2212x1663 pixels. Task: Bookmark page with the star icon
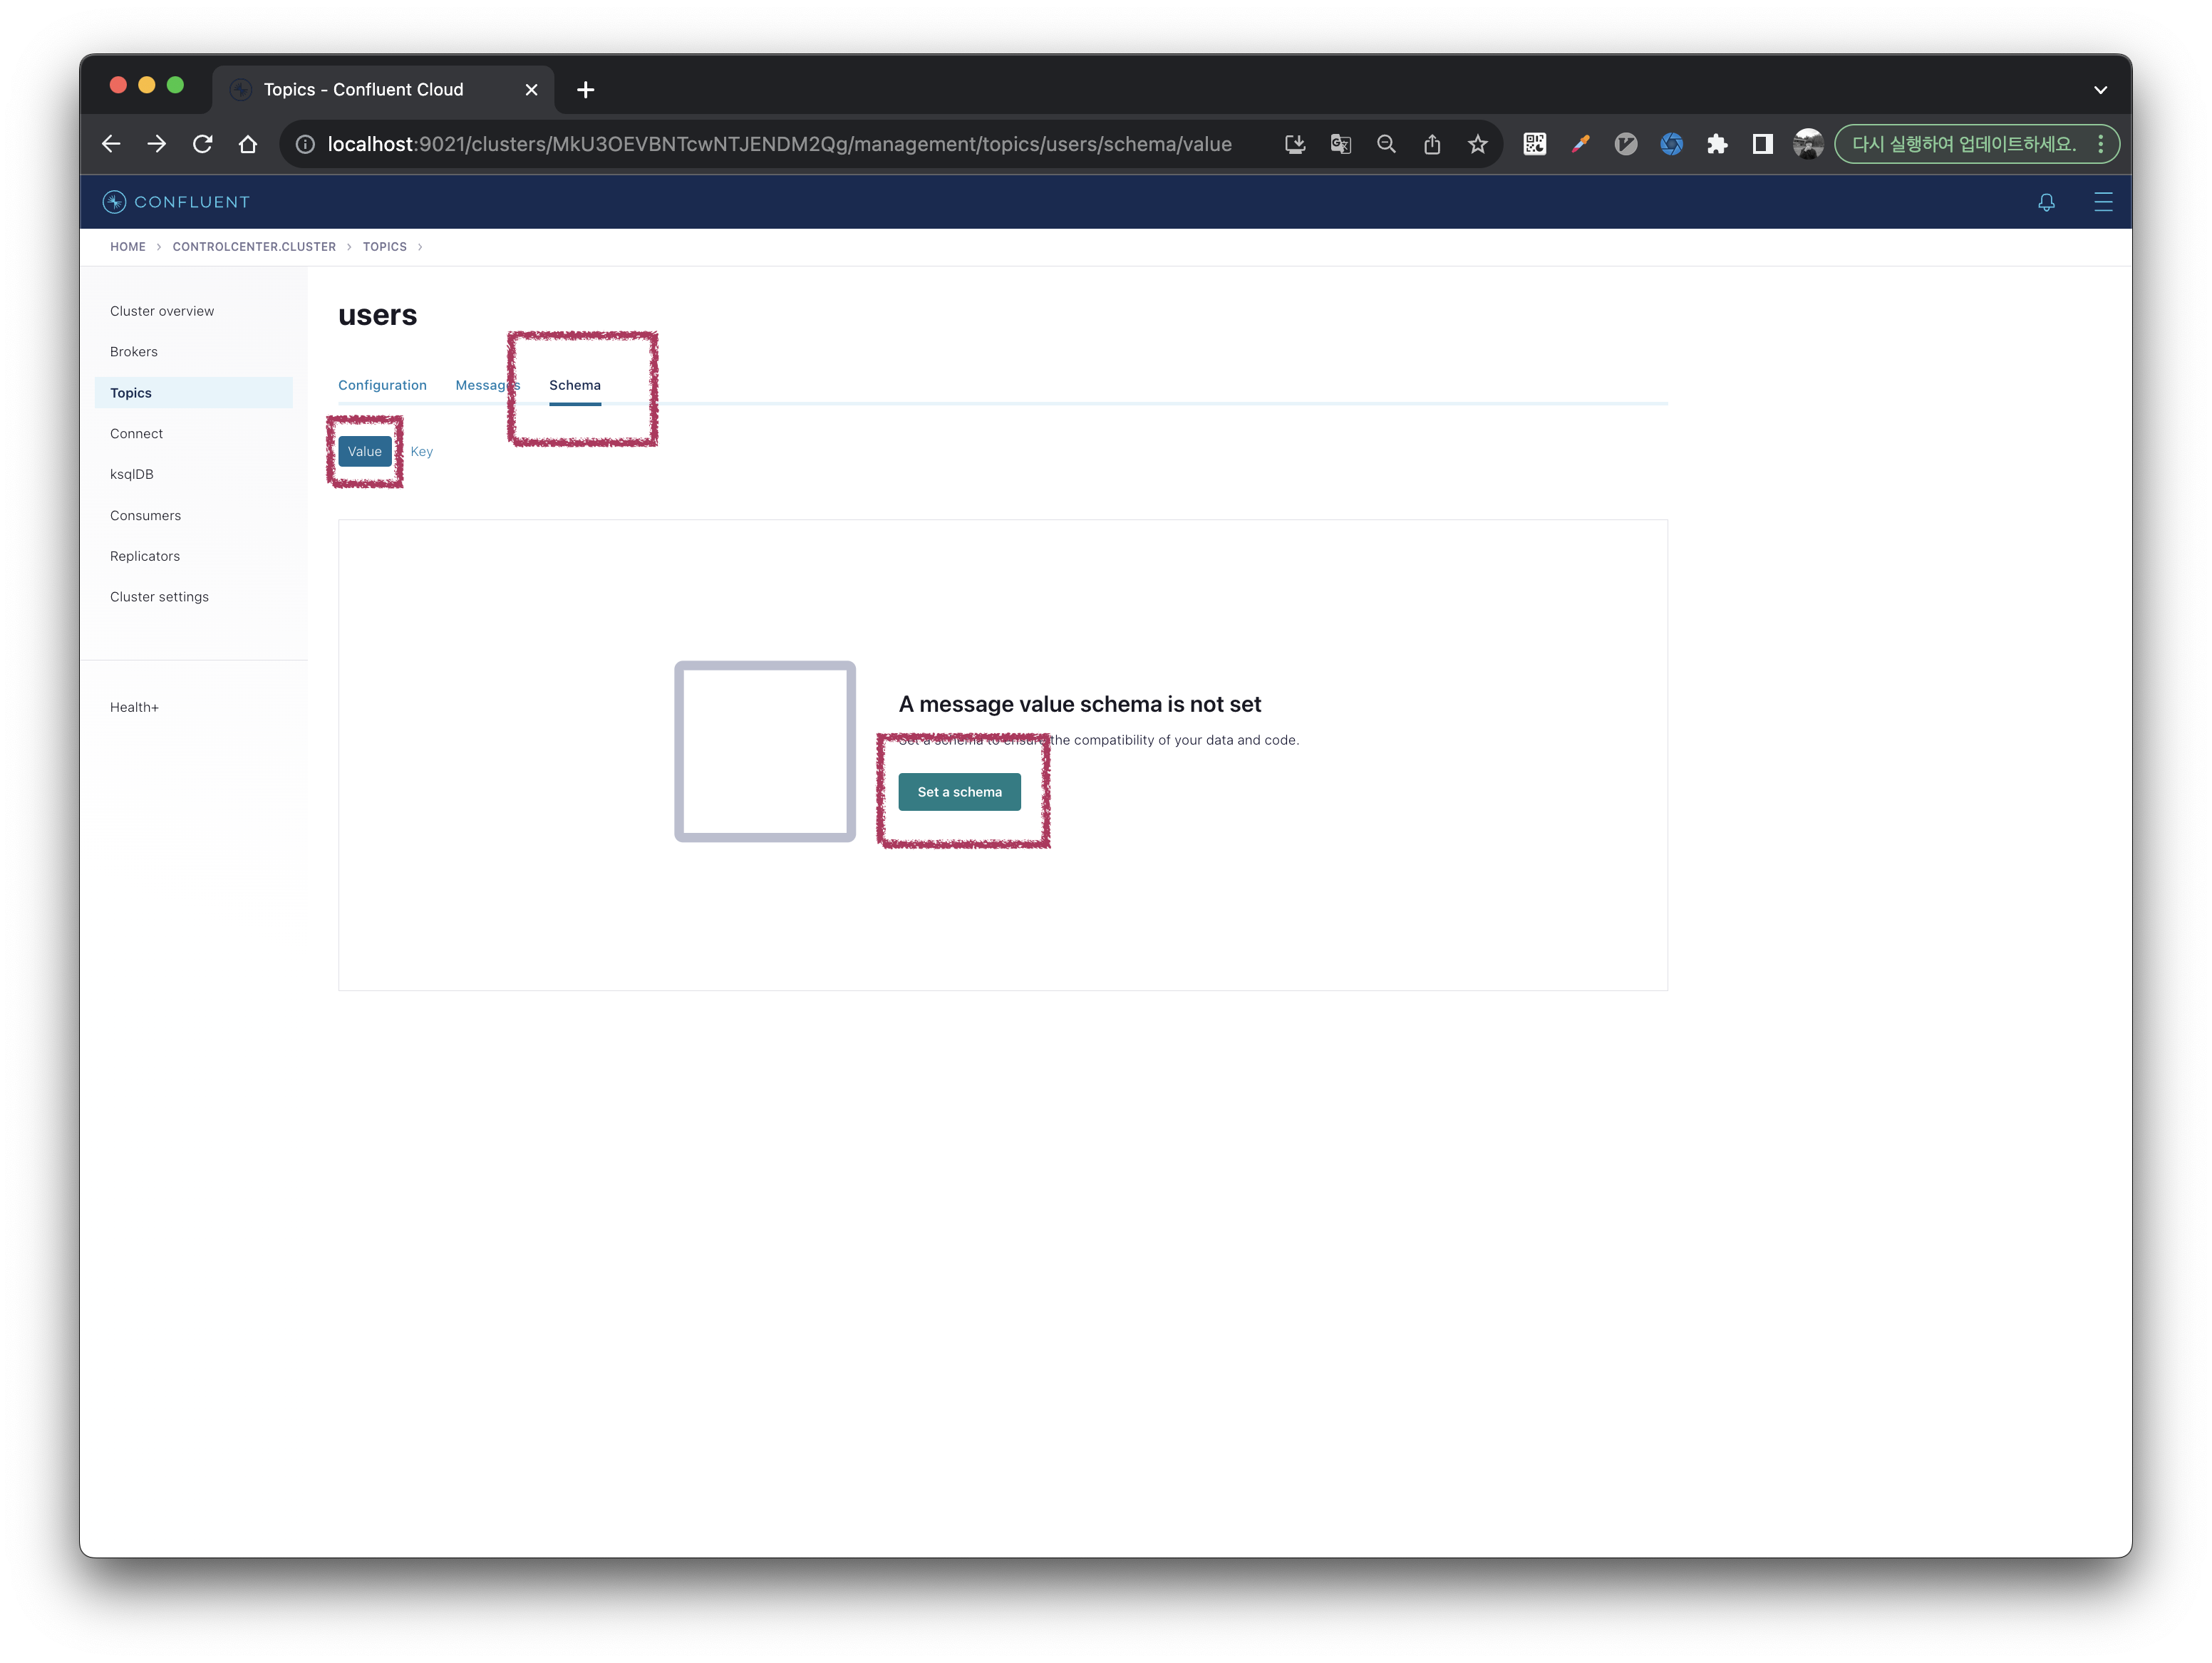[x=1477, y=144]
